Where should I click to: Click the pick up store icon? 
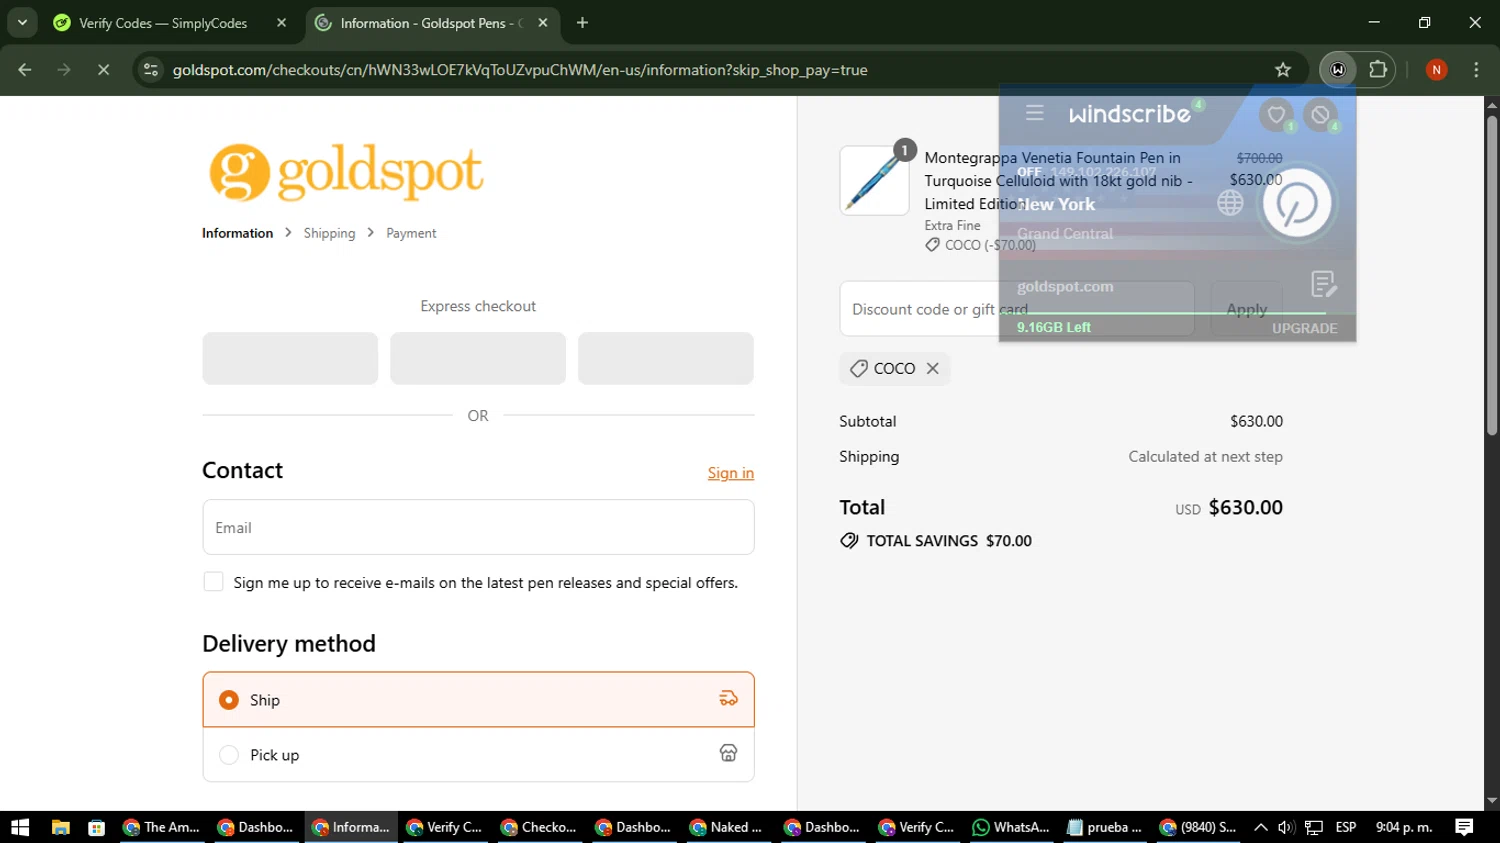click(x=729, y=753)
